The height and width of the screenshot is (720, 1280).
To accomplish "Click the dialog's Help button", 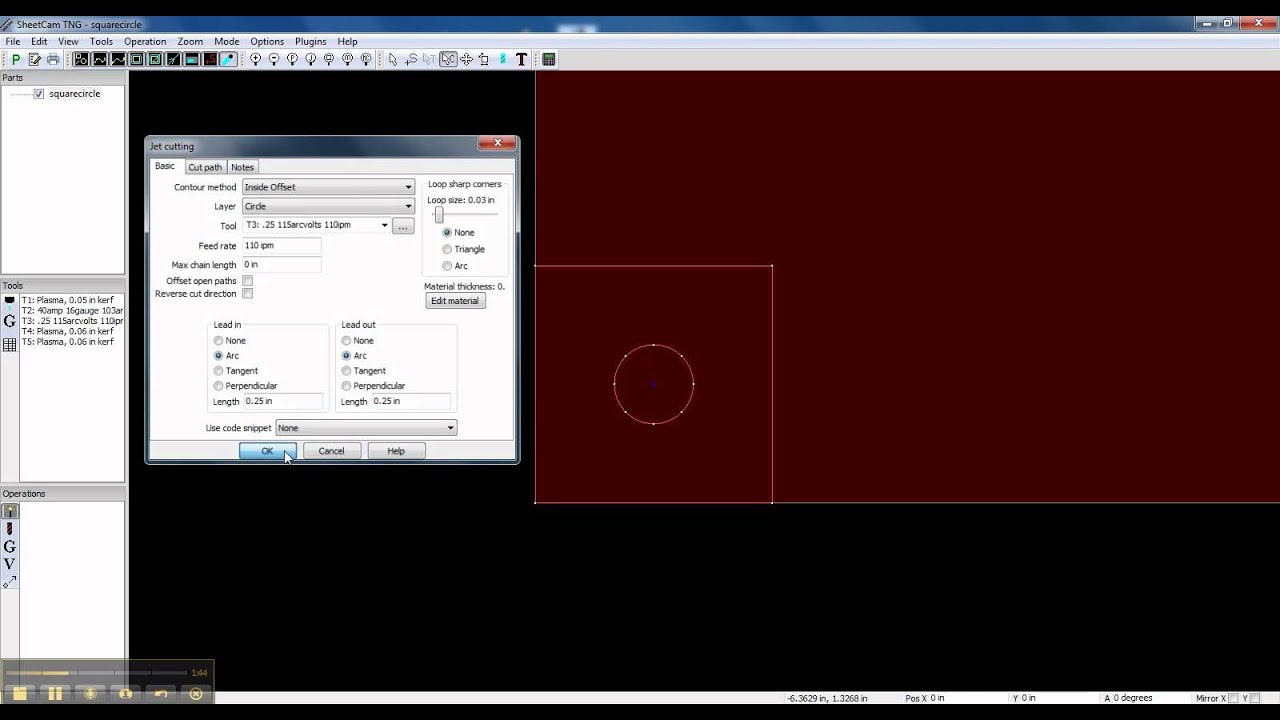I will 396,451.
